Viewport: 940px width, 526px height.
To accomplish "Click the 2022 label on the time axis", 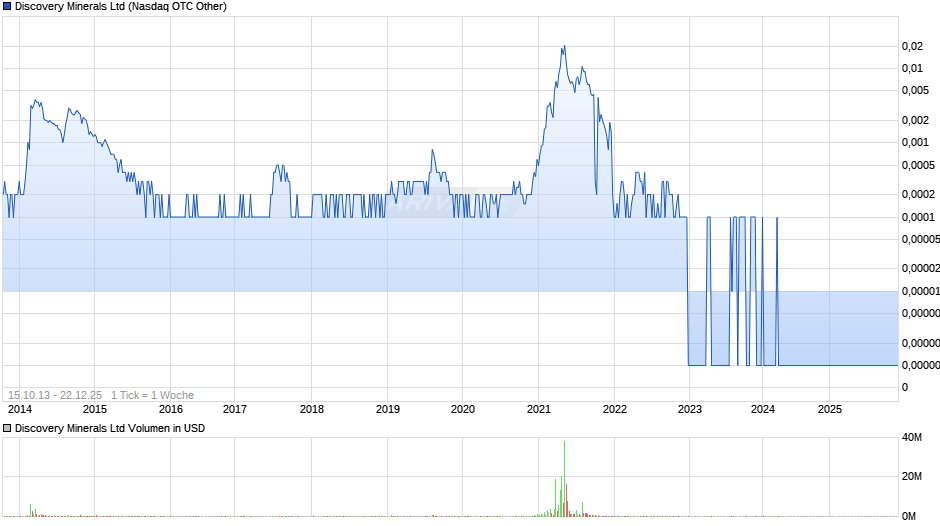I will pos(614,409).
